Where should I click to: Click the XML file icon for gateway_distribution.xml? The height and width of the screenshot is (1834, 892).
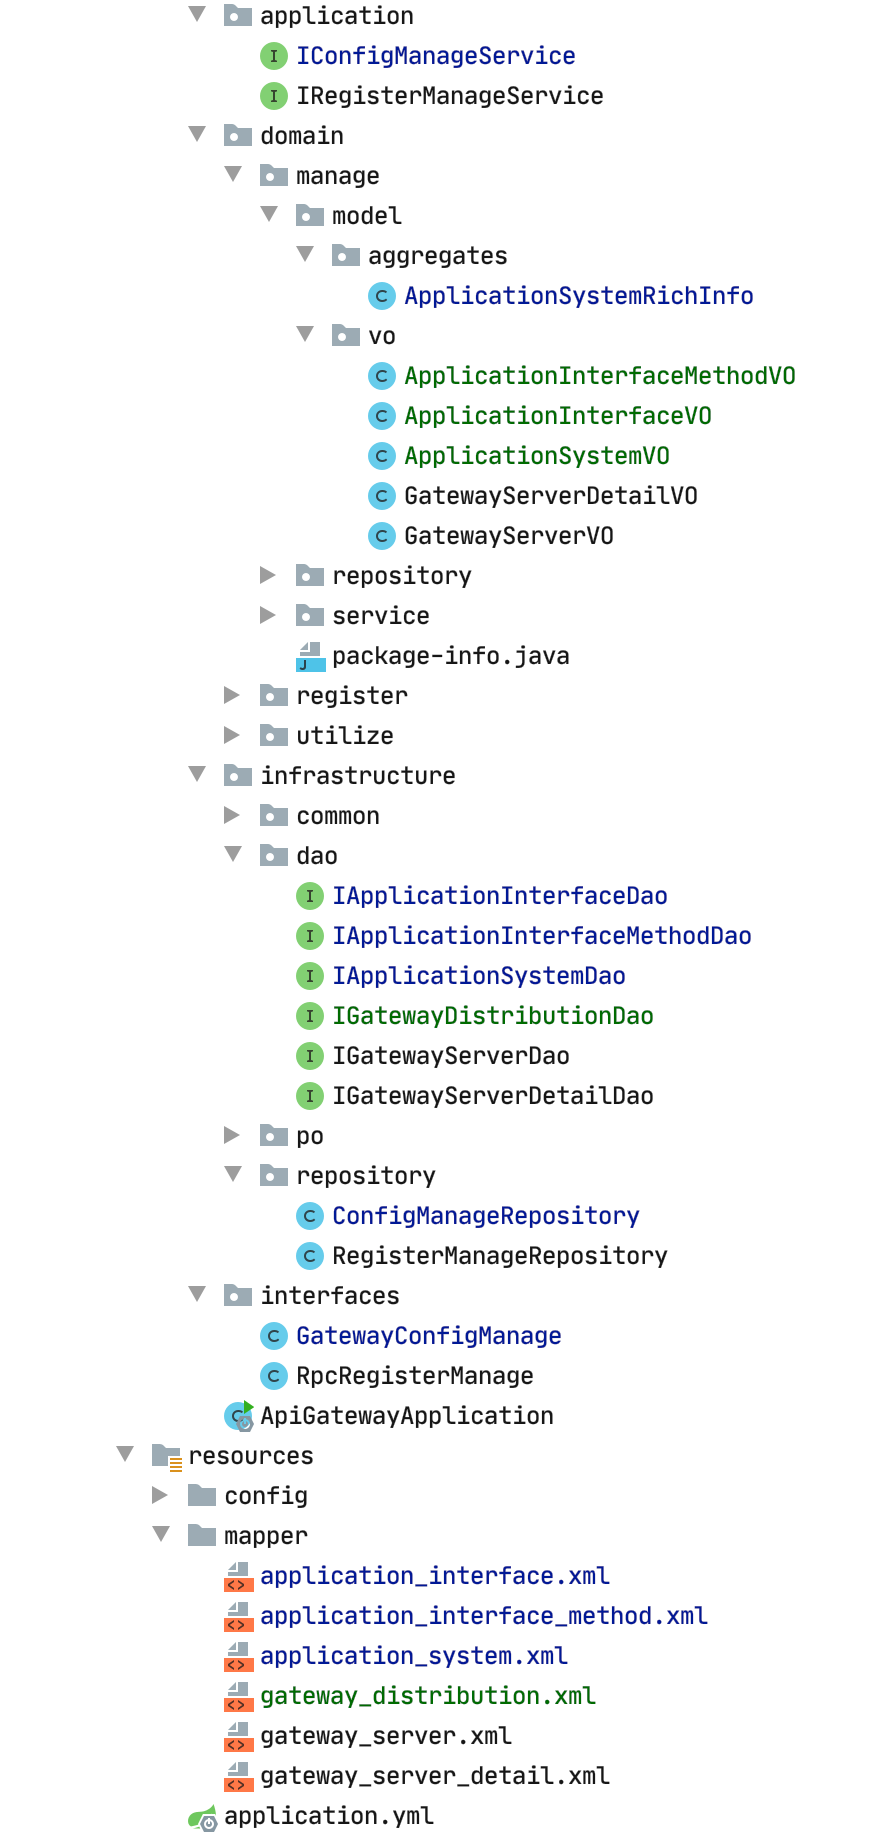click(x=237, y=1696)
